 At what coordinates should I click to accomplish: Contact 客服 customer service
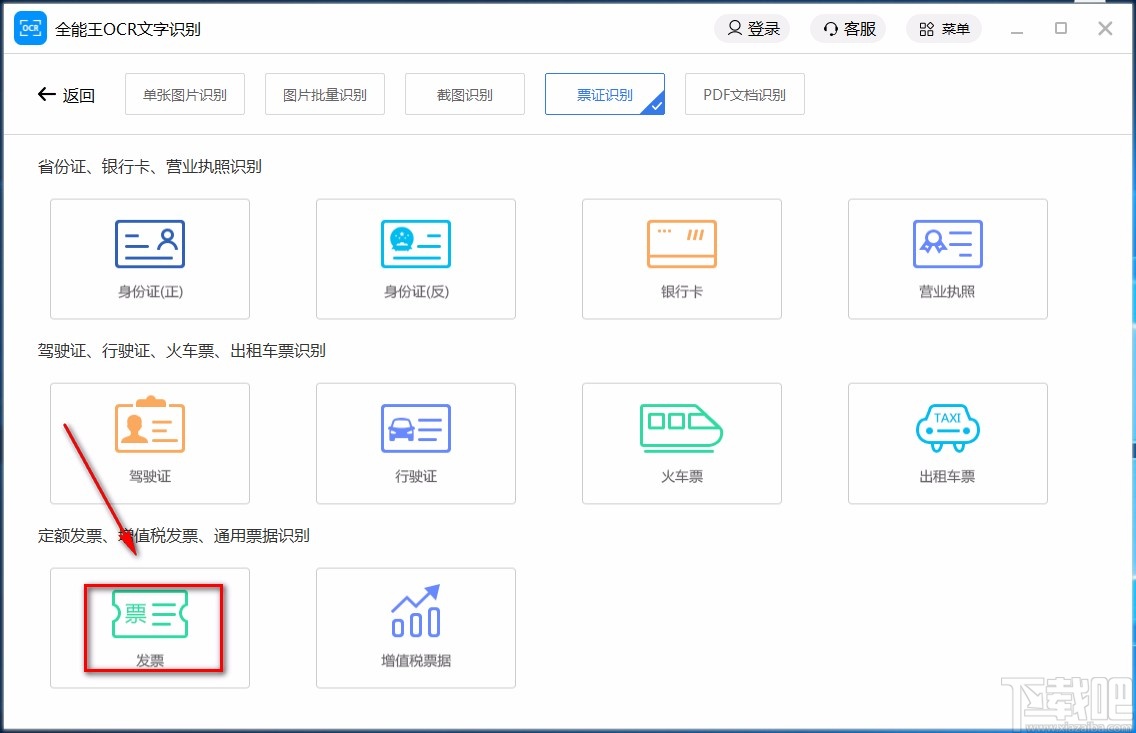847,28
